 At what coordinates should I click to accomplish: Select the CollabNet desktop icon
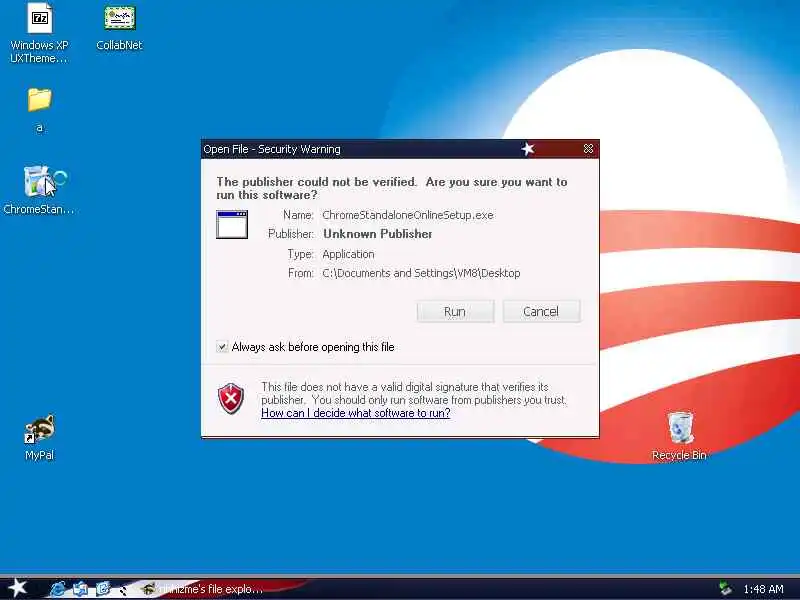[x=119, y=27]
